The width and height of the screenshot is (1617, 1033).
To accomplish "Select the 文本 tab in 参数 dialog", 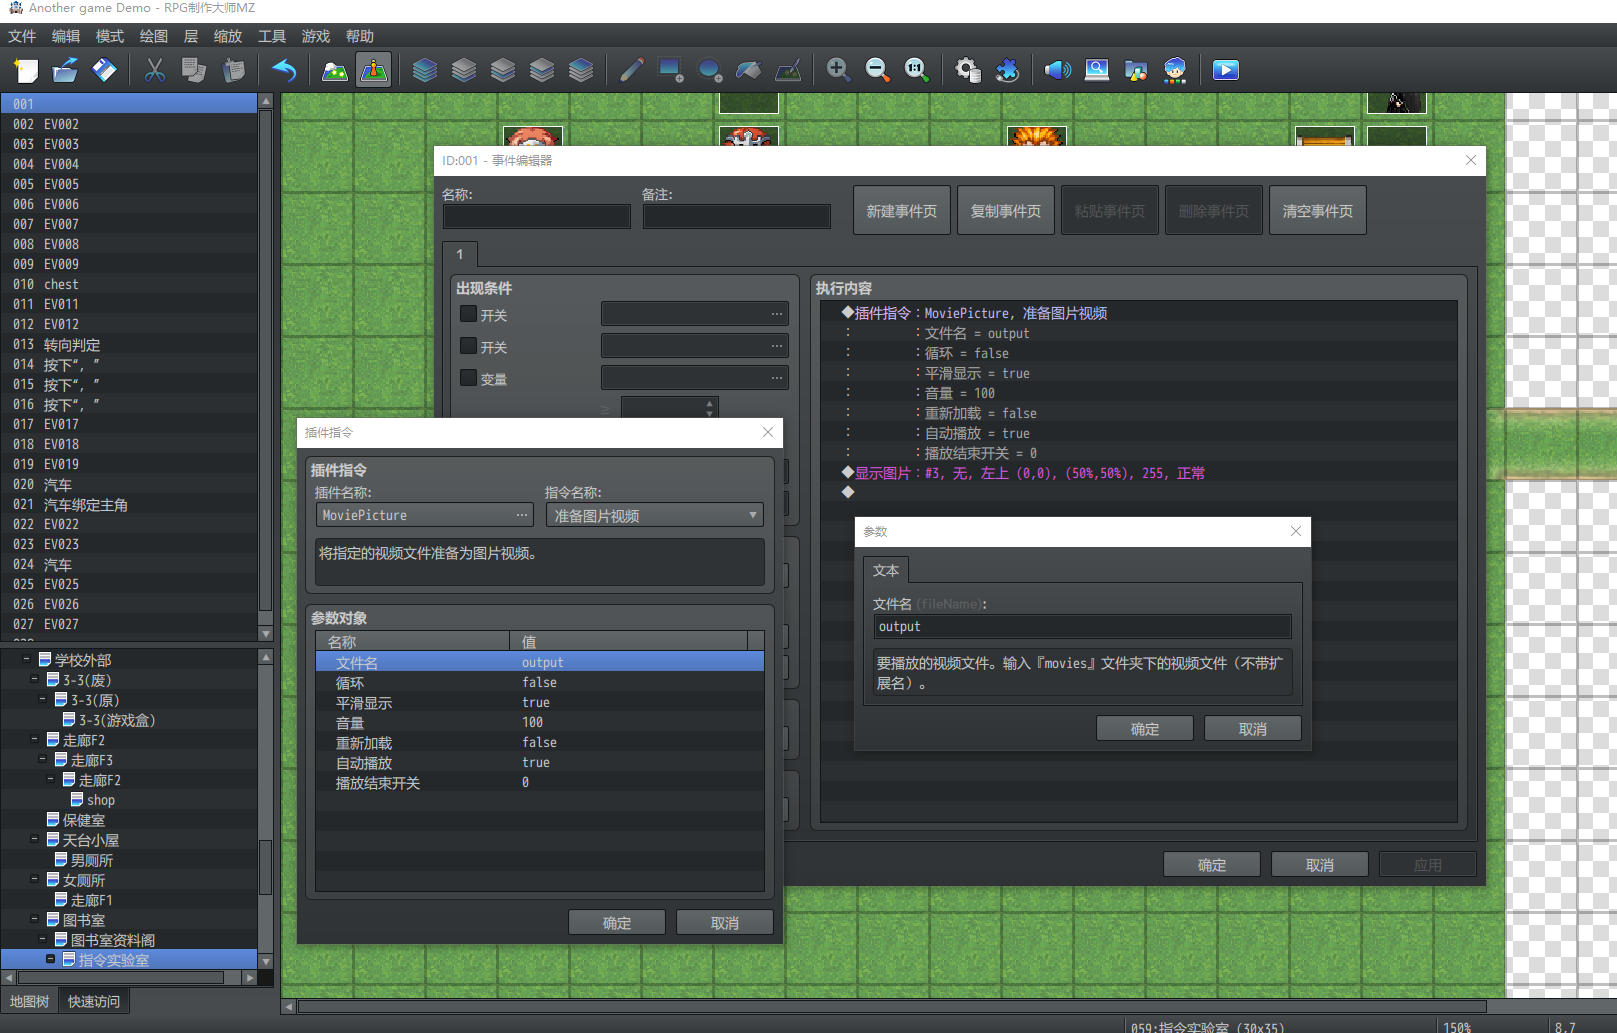I will coord(886,570).
